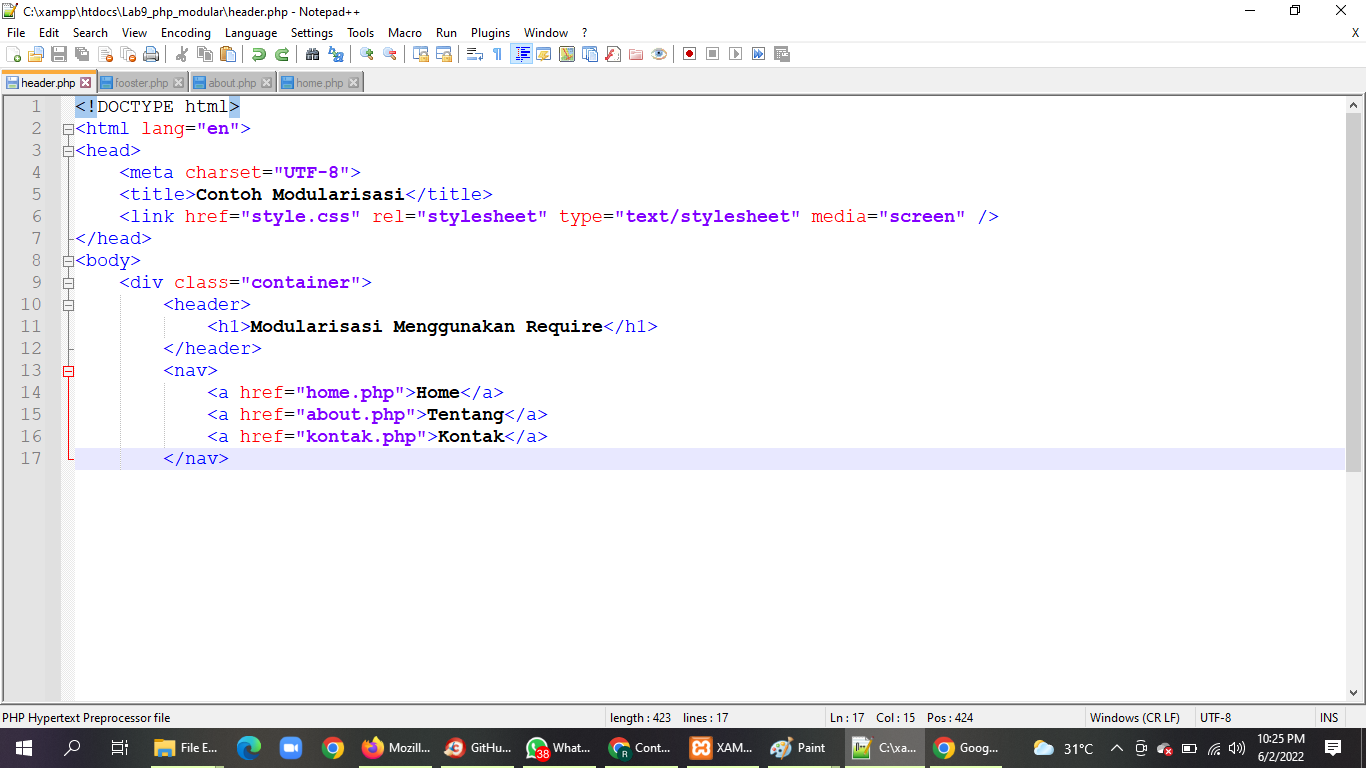The image size is (1366, 768).
Task: Open the Plugins menu
Action: (x=490, y=33)
